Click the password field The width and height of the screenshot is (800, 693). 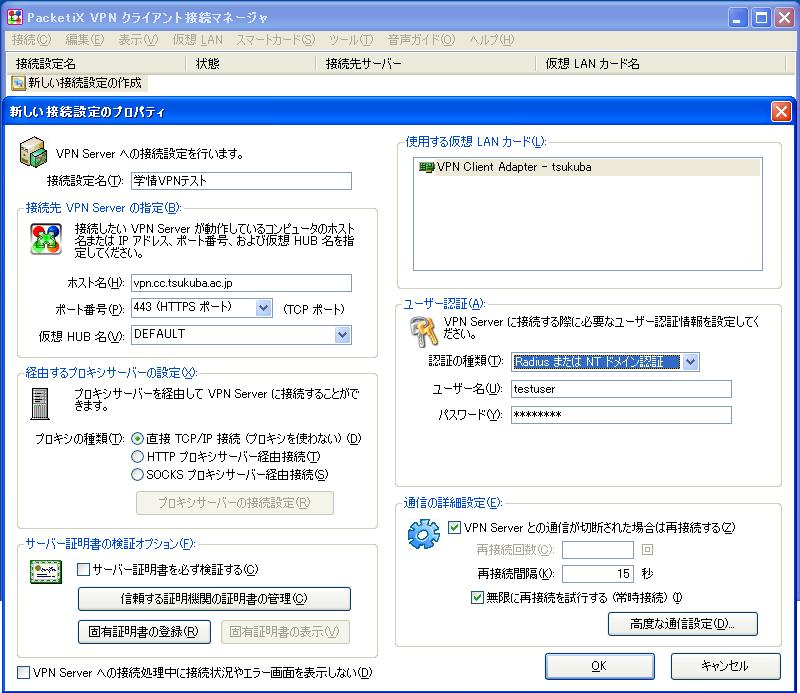[621, 415]
